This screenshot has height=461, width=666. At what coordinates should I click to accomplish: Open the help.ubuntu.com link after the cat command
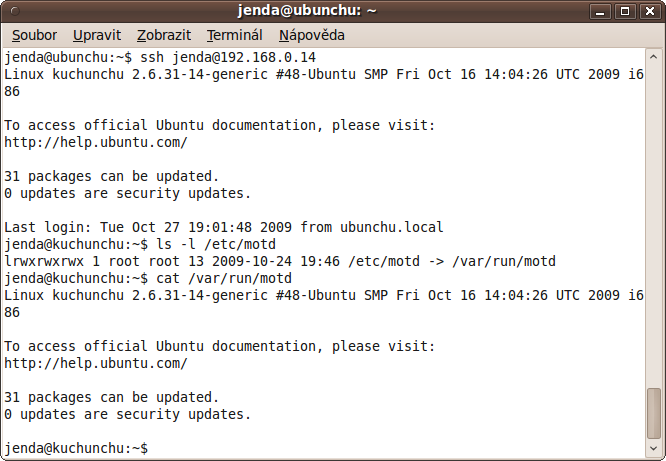96,363
